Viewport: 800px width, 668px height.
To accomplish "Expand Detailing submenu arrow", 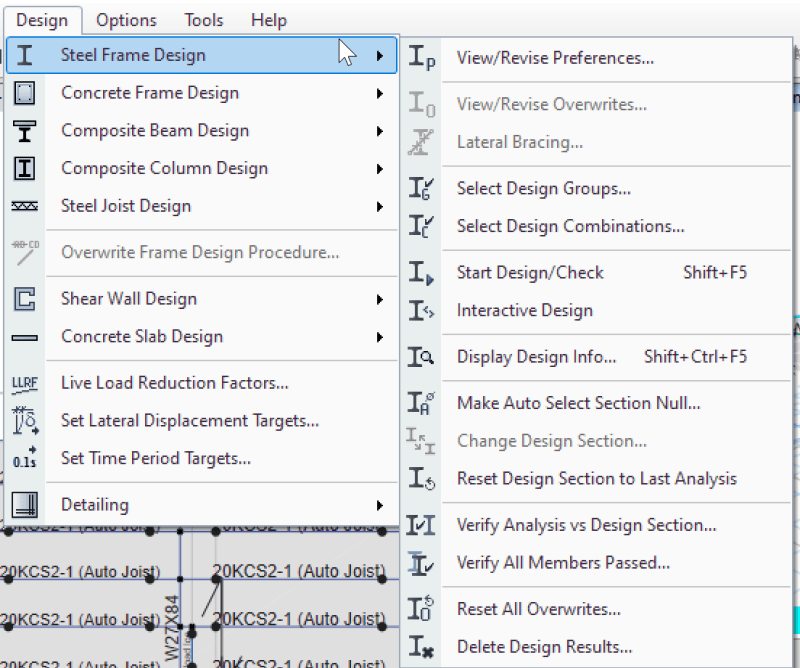I will [x=380, y=505].
